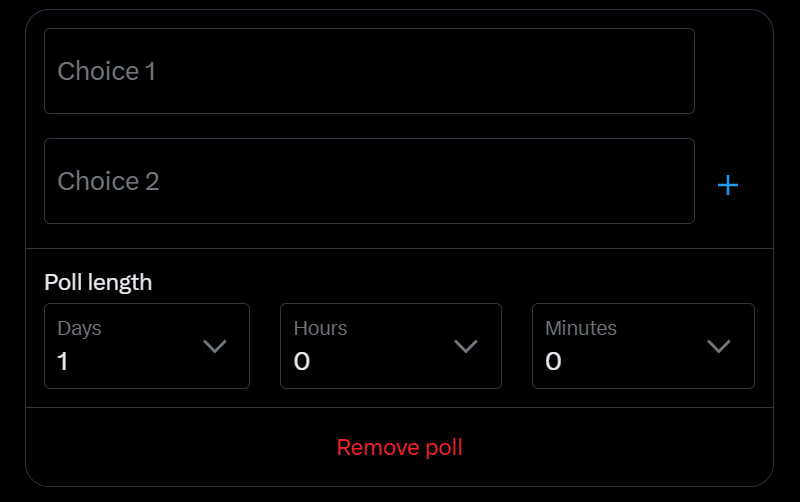Click the Poll length heading
This screenshot has height=502, width=800.
98,282
